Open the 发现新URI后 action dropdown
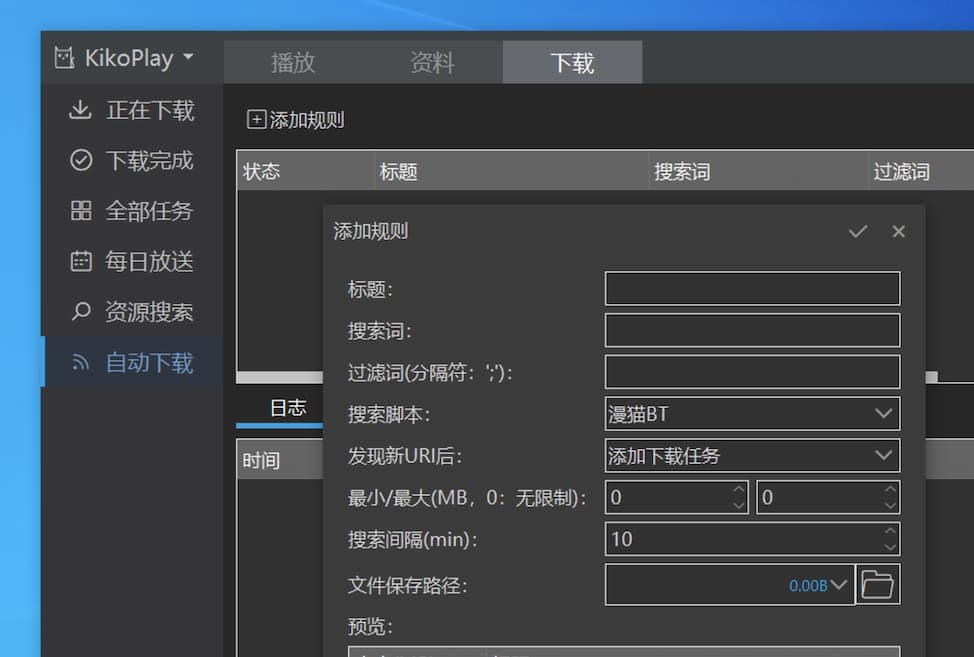This screenshot has width=974, height=657. (752, 455)
